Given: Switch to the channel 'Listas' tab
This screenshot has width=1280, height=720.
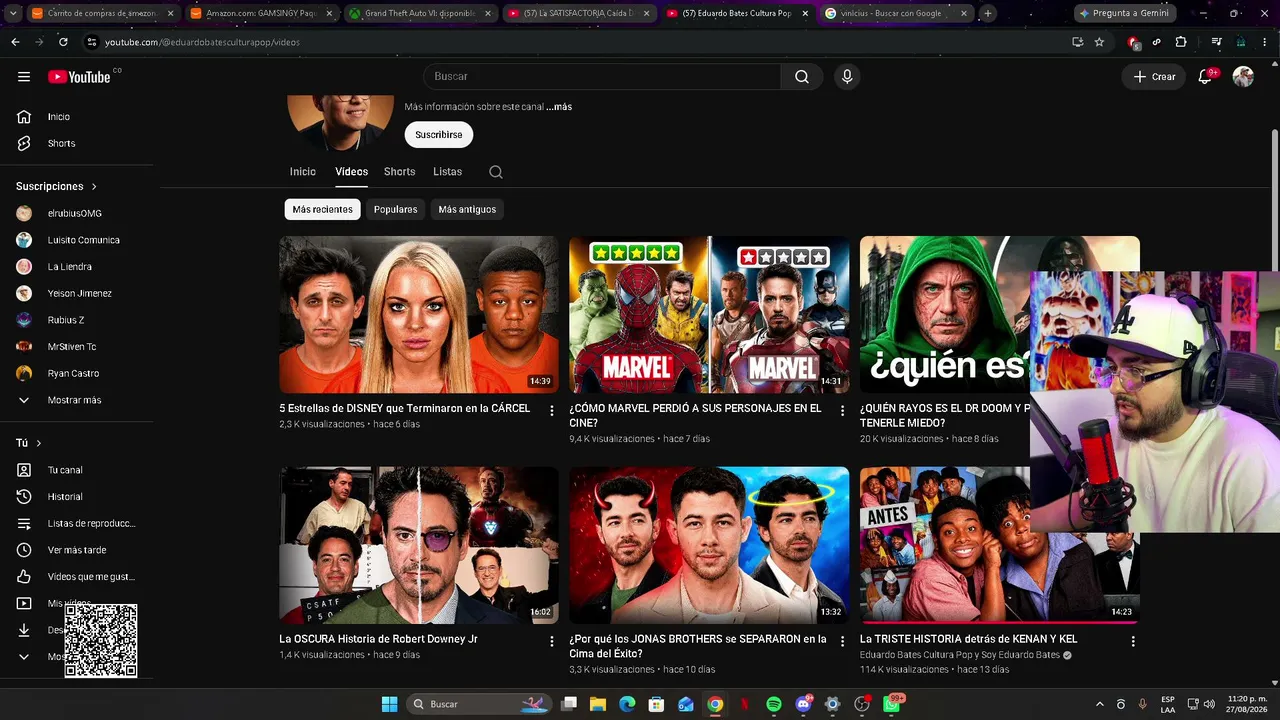Looking at the screenshot, I should pyautogui.click(x=447, y=172).
